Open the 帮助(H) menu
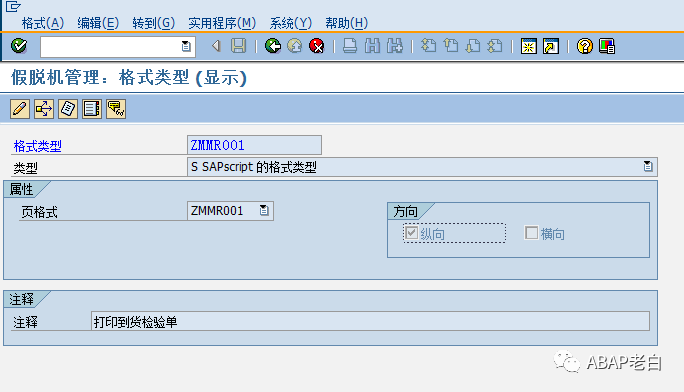 click(x=346, y=23)
